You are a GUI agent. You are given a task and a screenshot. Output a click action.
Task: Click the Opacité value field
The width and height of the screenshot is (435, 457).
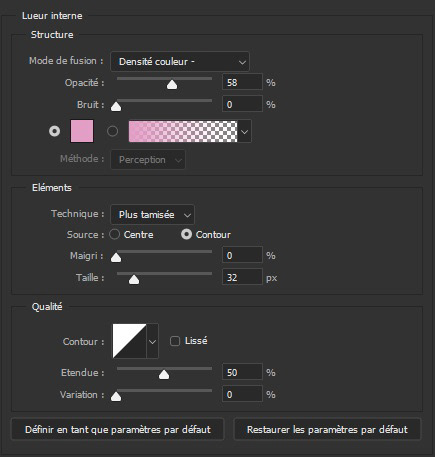[x=242, y=82]
